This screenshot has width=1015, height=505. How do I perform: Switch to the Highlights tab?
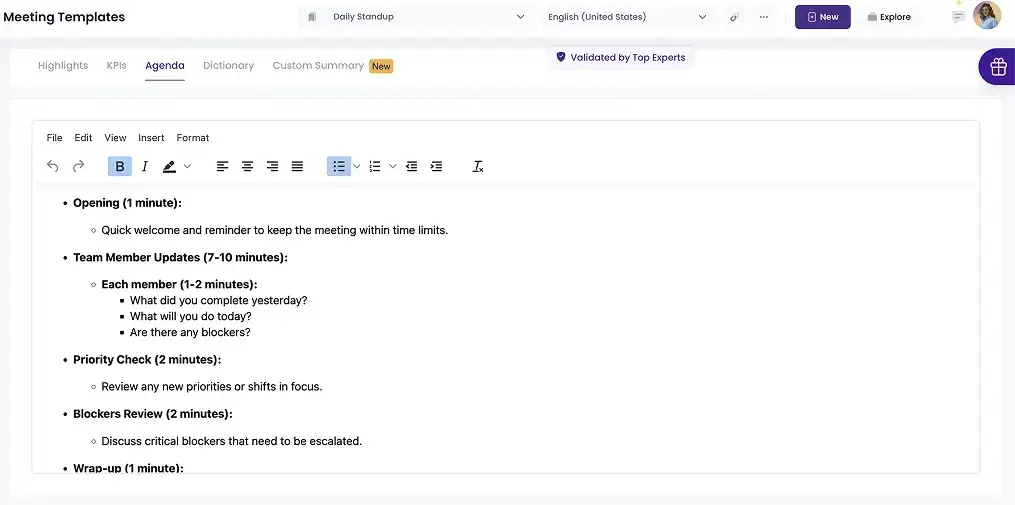coord(63,66)
